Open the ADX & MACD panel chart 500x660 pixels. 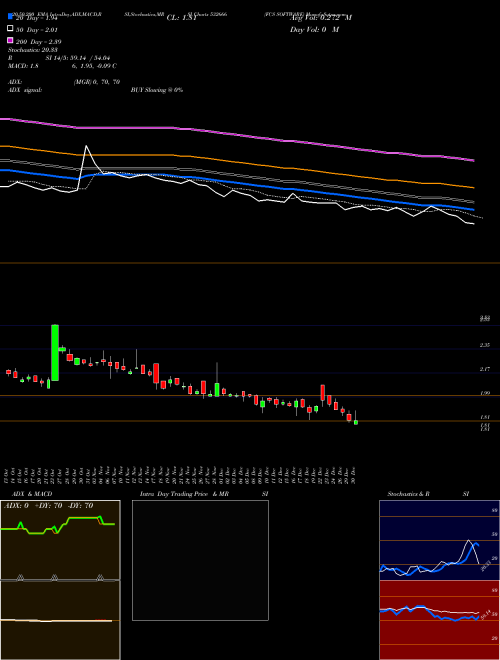click(x=60, y=580)
